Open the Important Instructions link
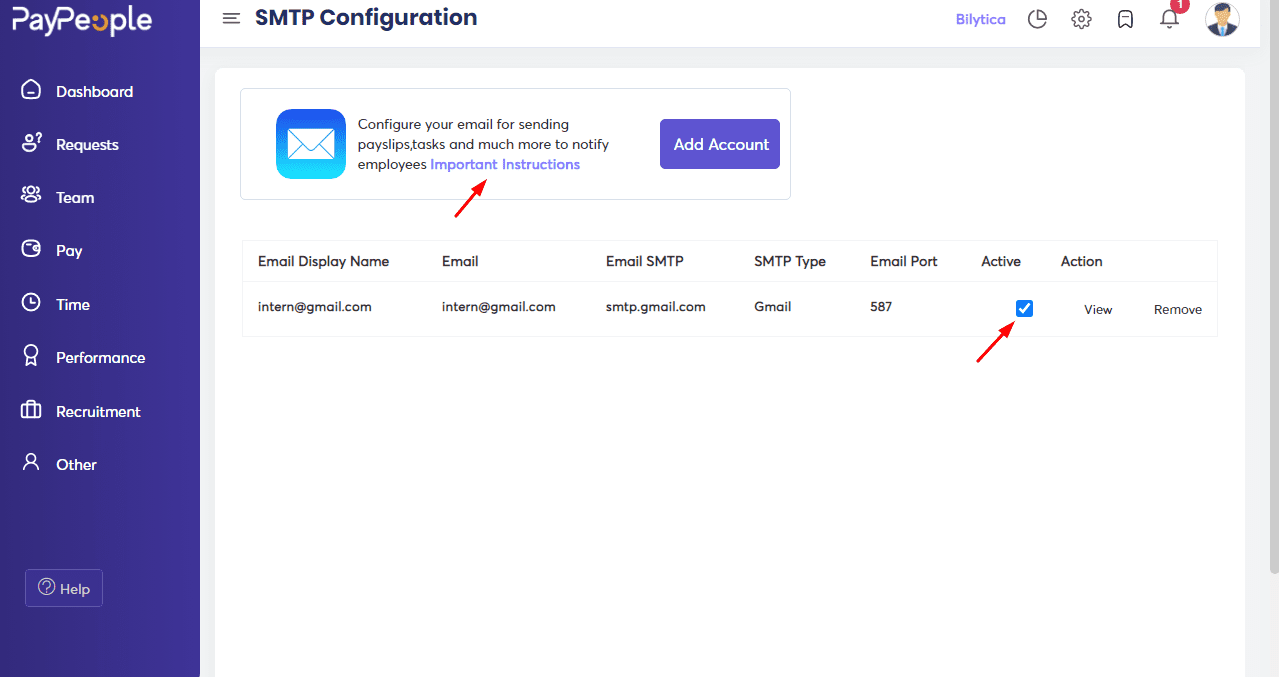 [505, 164]
